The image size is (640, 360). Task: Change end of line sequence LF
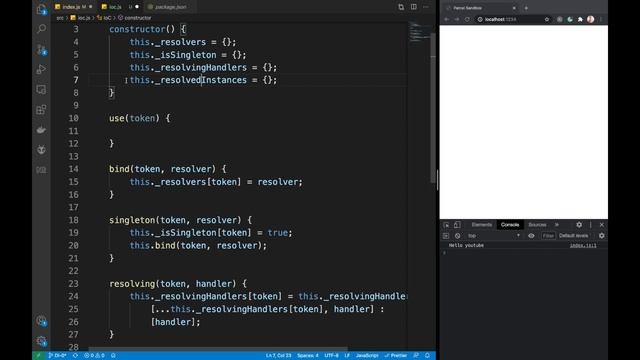pyautogui.click(x=347, y=356)
